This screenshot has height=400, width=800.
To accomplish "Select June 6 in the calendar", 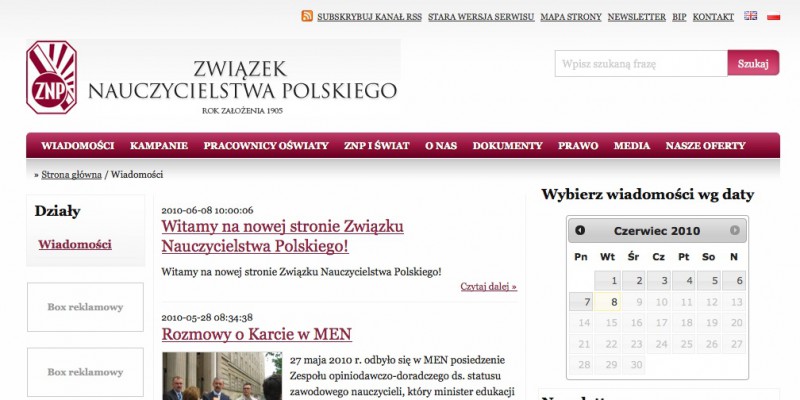I will (x=734, y=280).
